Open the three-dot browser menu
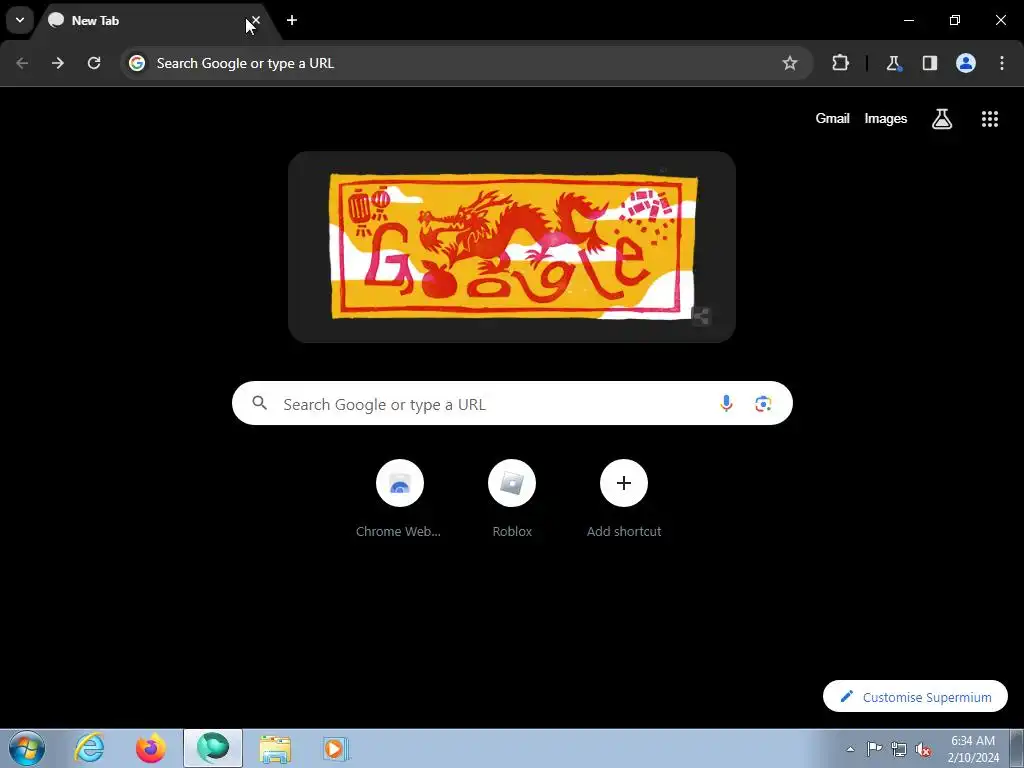The width and height of the screenshot is (1024, 768). (x=1002, y=63)
